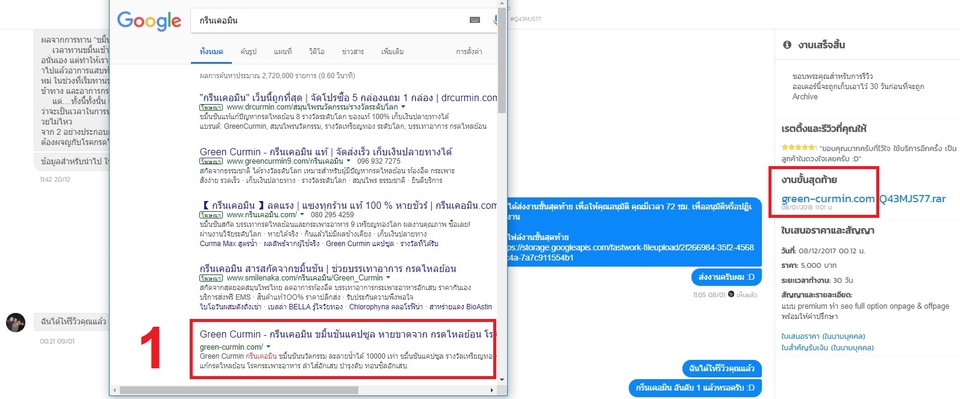Image resolution: width=960 pixels, height=399 pixels.
Task: Expand the dropdown arrow after green-curmin.com/ URL
Action: (x=268, y=347)
